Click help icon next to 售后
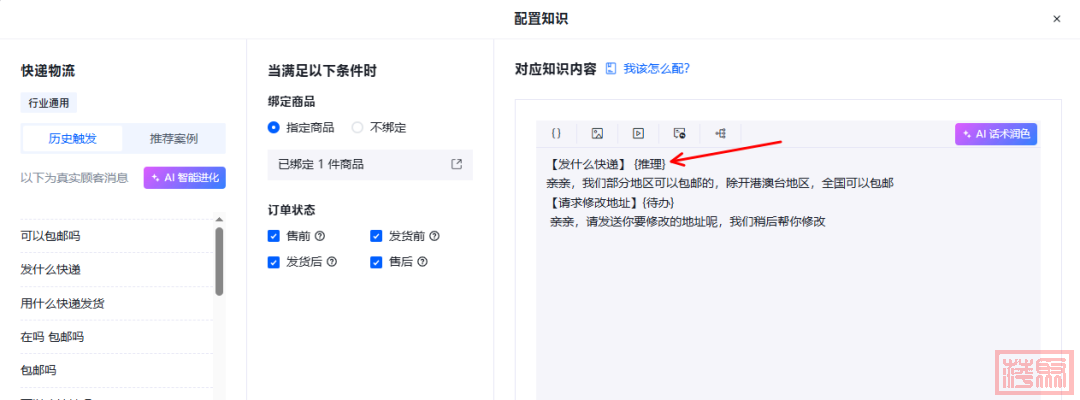This screenshot has width=1080, height=400. (x=422, y=262)
